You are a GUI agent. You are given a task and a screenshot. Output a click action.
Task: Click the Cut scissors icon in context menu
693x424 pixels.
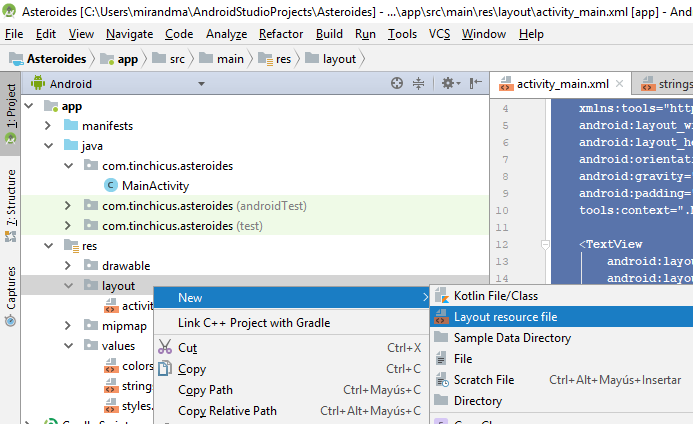pyautogui.click(x=164, y=347)
